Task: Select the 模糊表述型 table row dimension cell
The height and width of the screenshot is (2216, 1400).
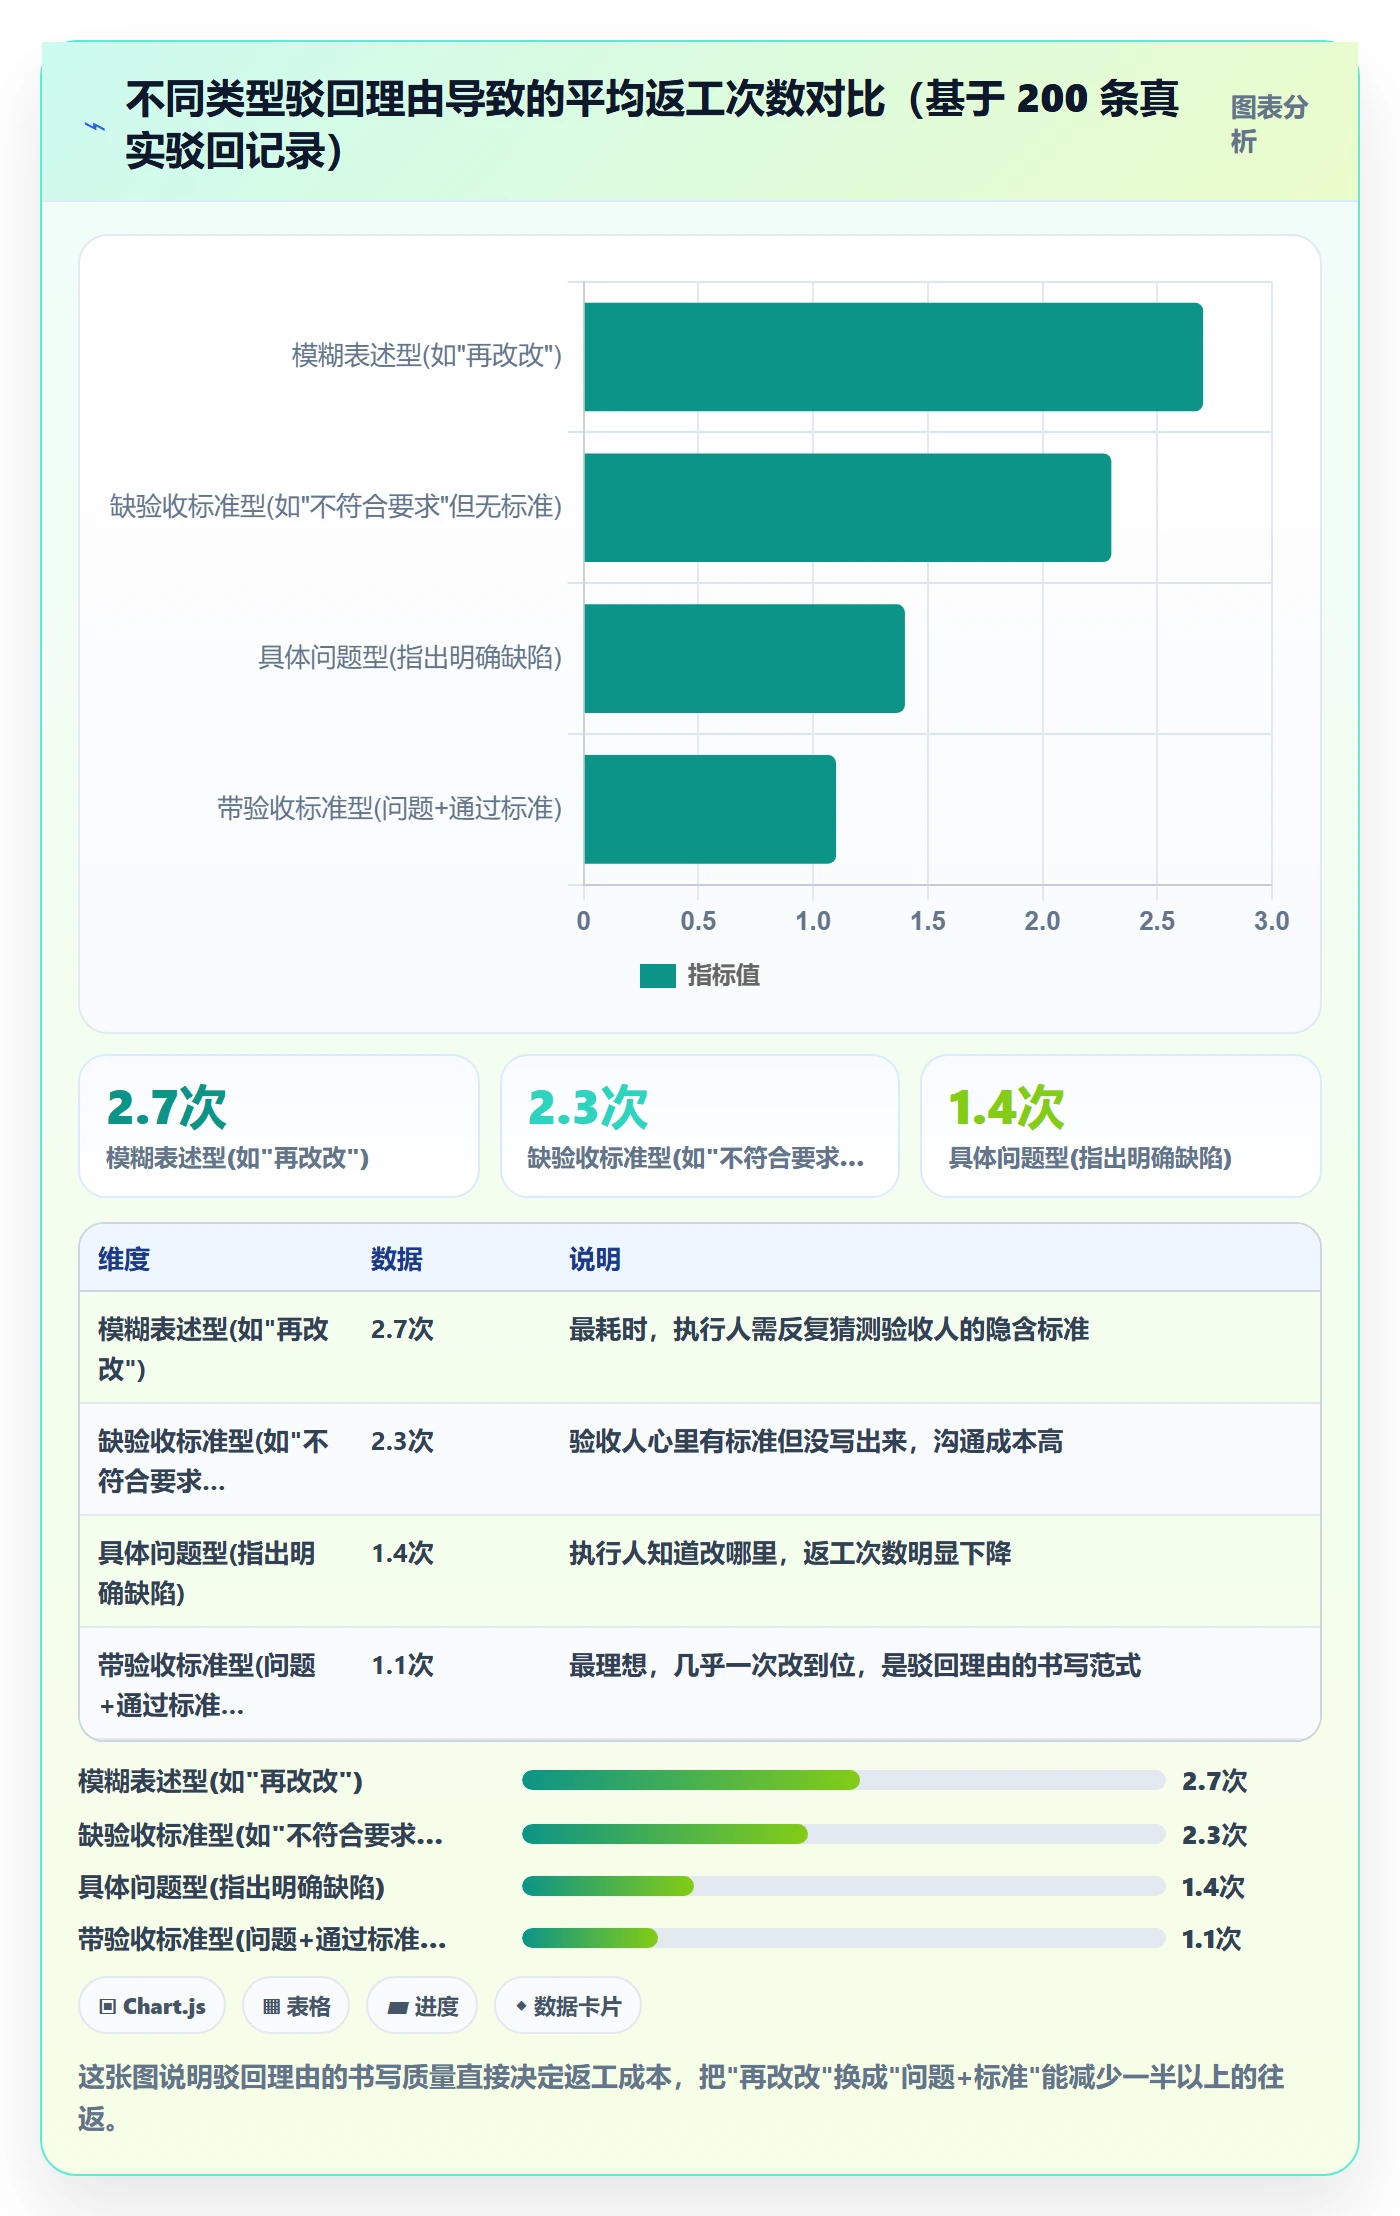Action: tap(214, 1348)
